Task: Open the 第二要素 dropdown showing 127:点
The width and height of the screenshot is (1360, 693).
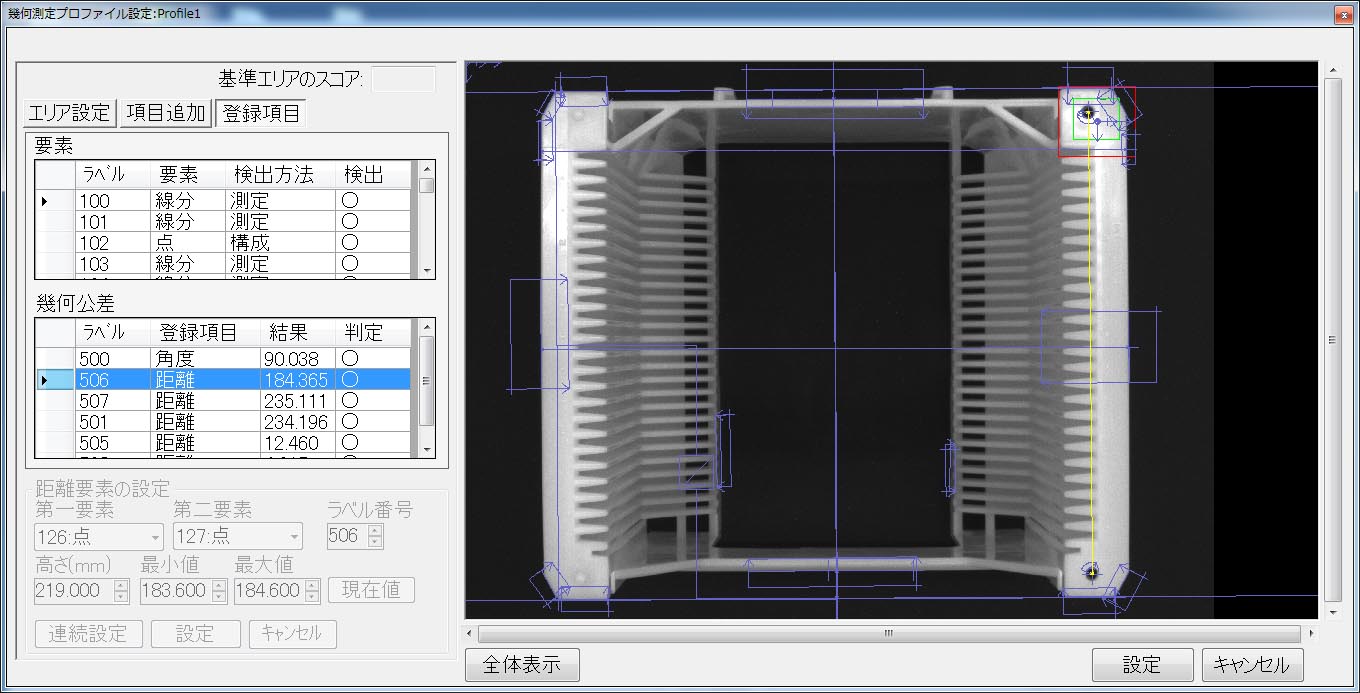Action: (x=237, y=537)
